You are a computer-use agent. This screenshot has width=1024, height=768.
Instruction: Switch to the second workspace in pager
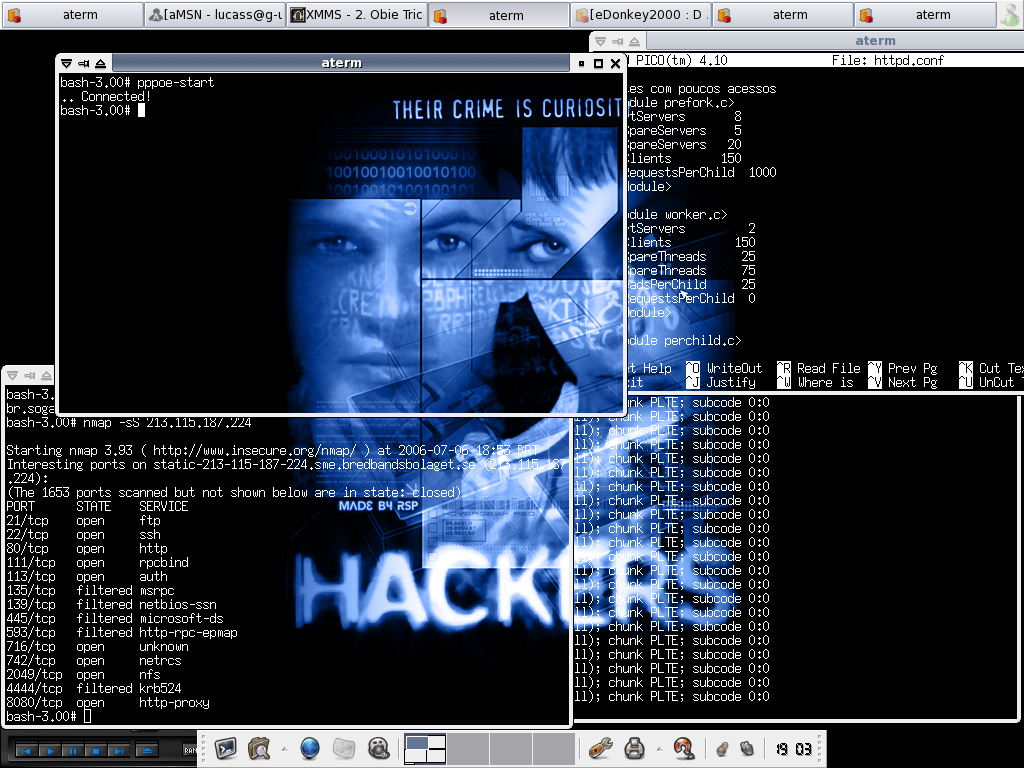click(468, 748)
